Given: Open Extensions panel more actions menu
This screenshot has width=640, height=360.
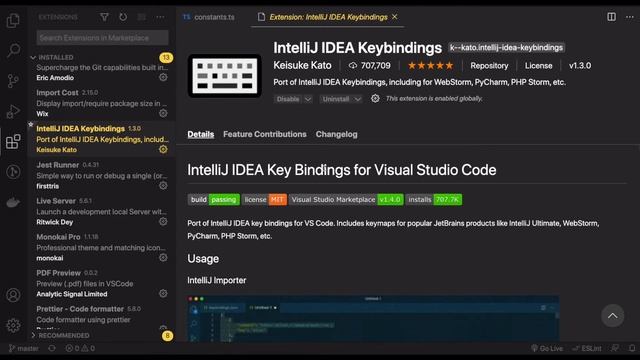Looking at the screenshot, I should coord(160,17).
